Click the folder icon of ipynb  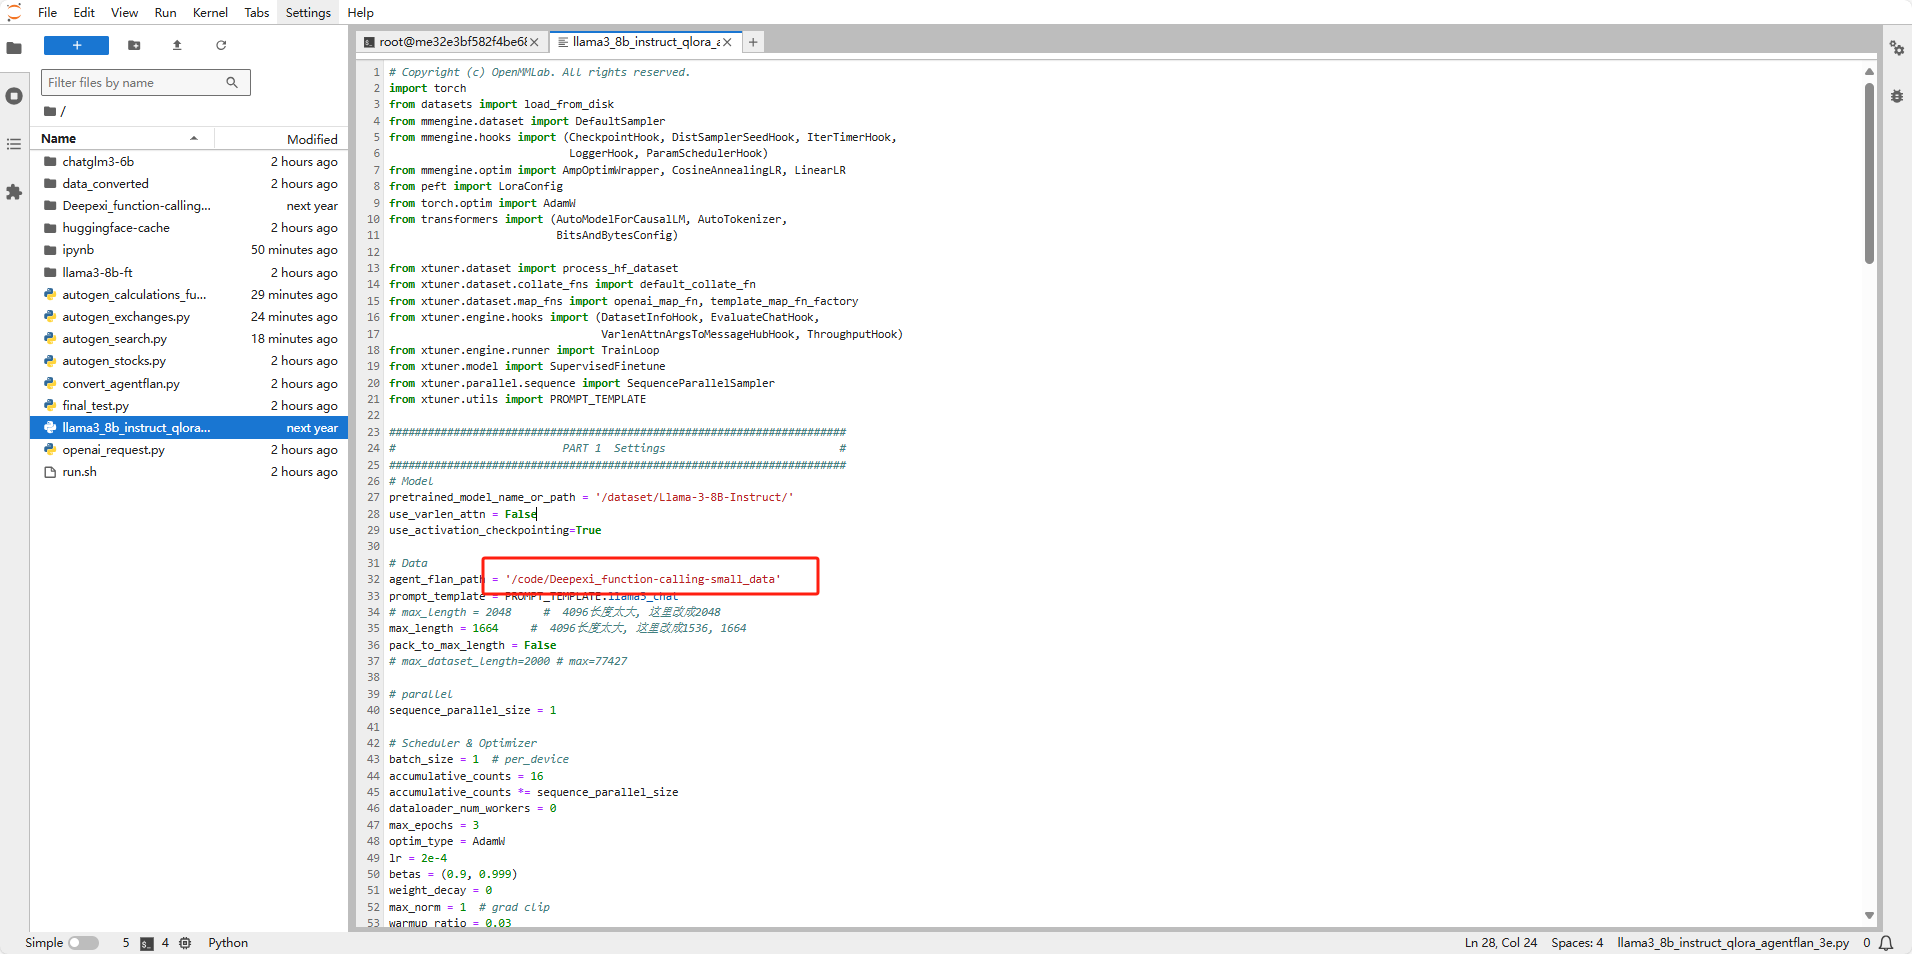pos(50,250)
